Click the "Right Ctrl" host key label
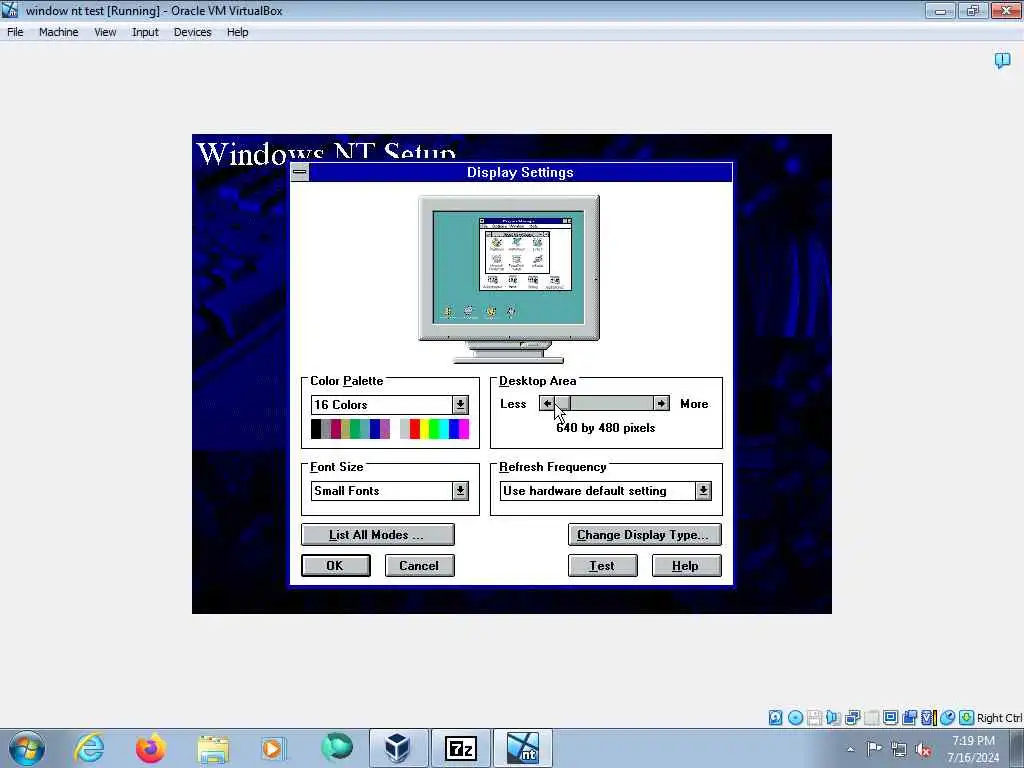Image resolution: width=1024 pixels, height=768 pixels. 999,718
